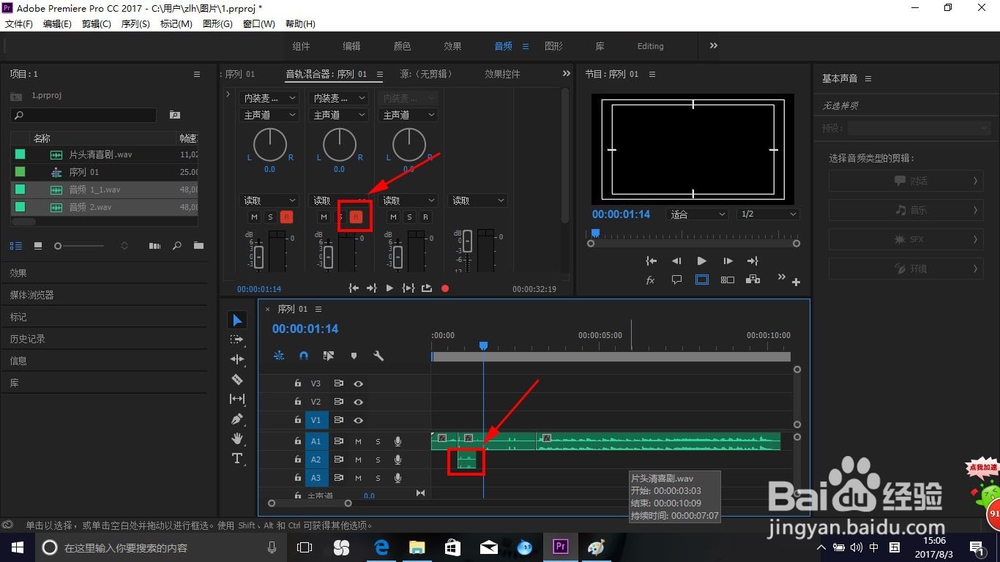Toggle insert sequences as nests icon
1000x562 pixels.
coord(279,356)
